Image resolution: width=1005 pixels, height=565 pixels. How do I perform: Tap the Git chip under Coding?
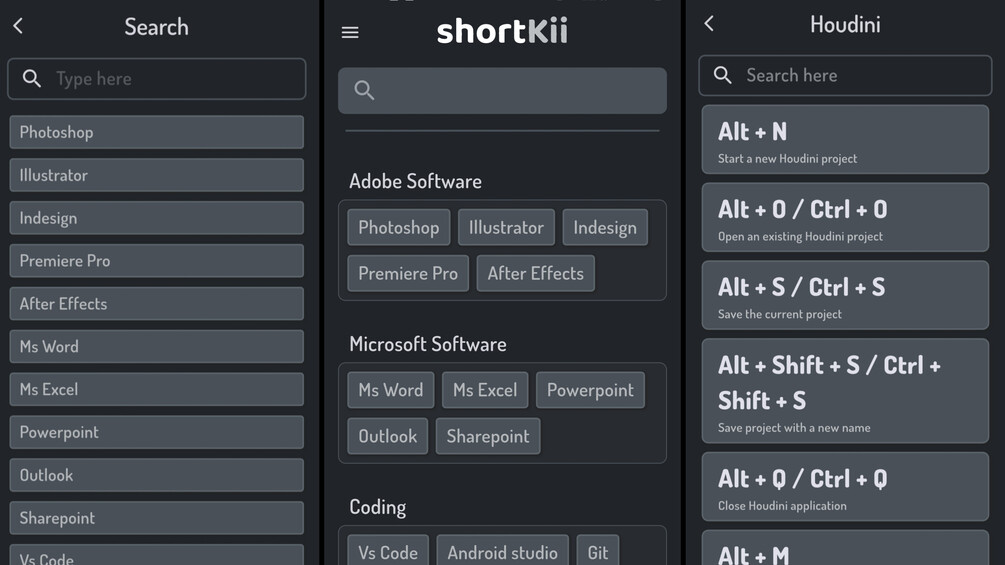point(598,552)
